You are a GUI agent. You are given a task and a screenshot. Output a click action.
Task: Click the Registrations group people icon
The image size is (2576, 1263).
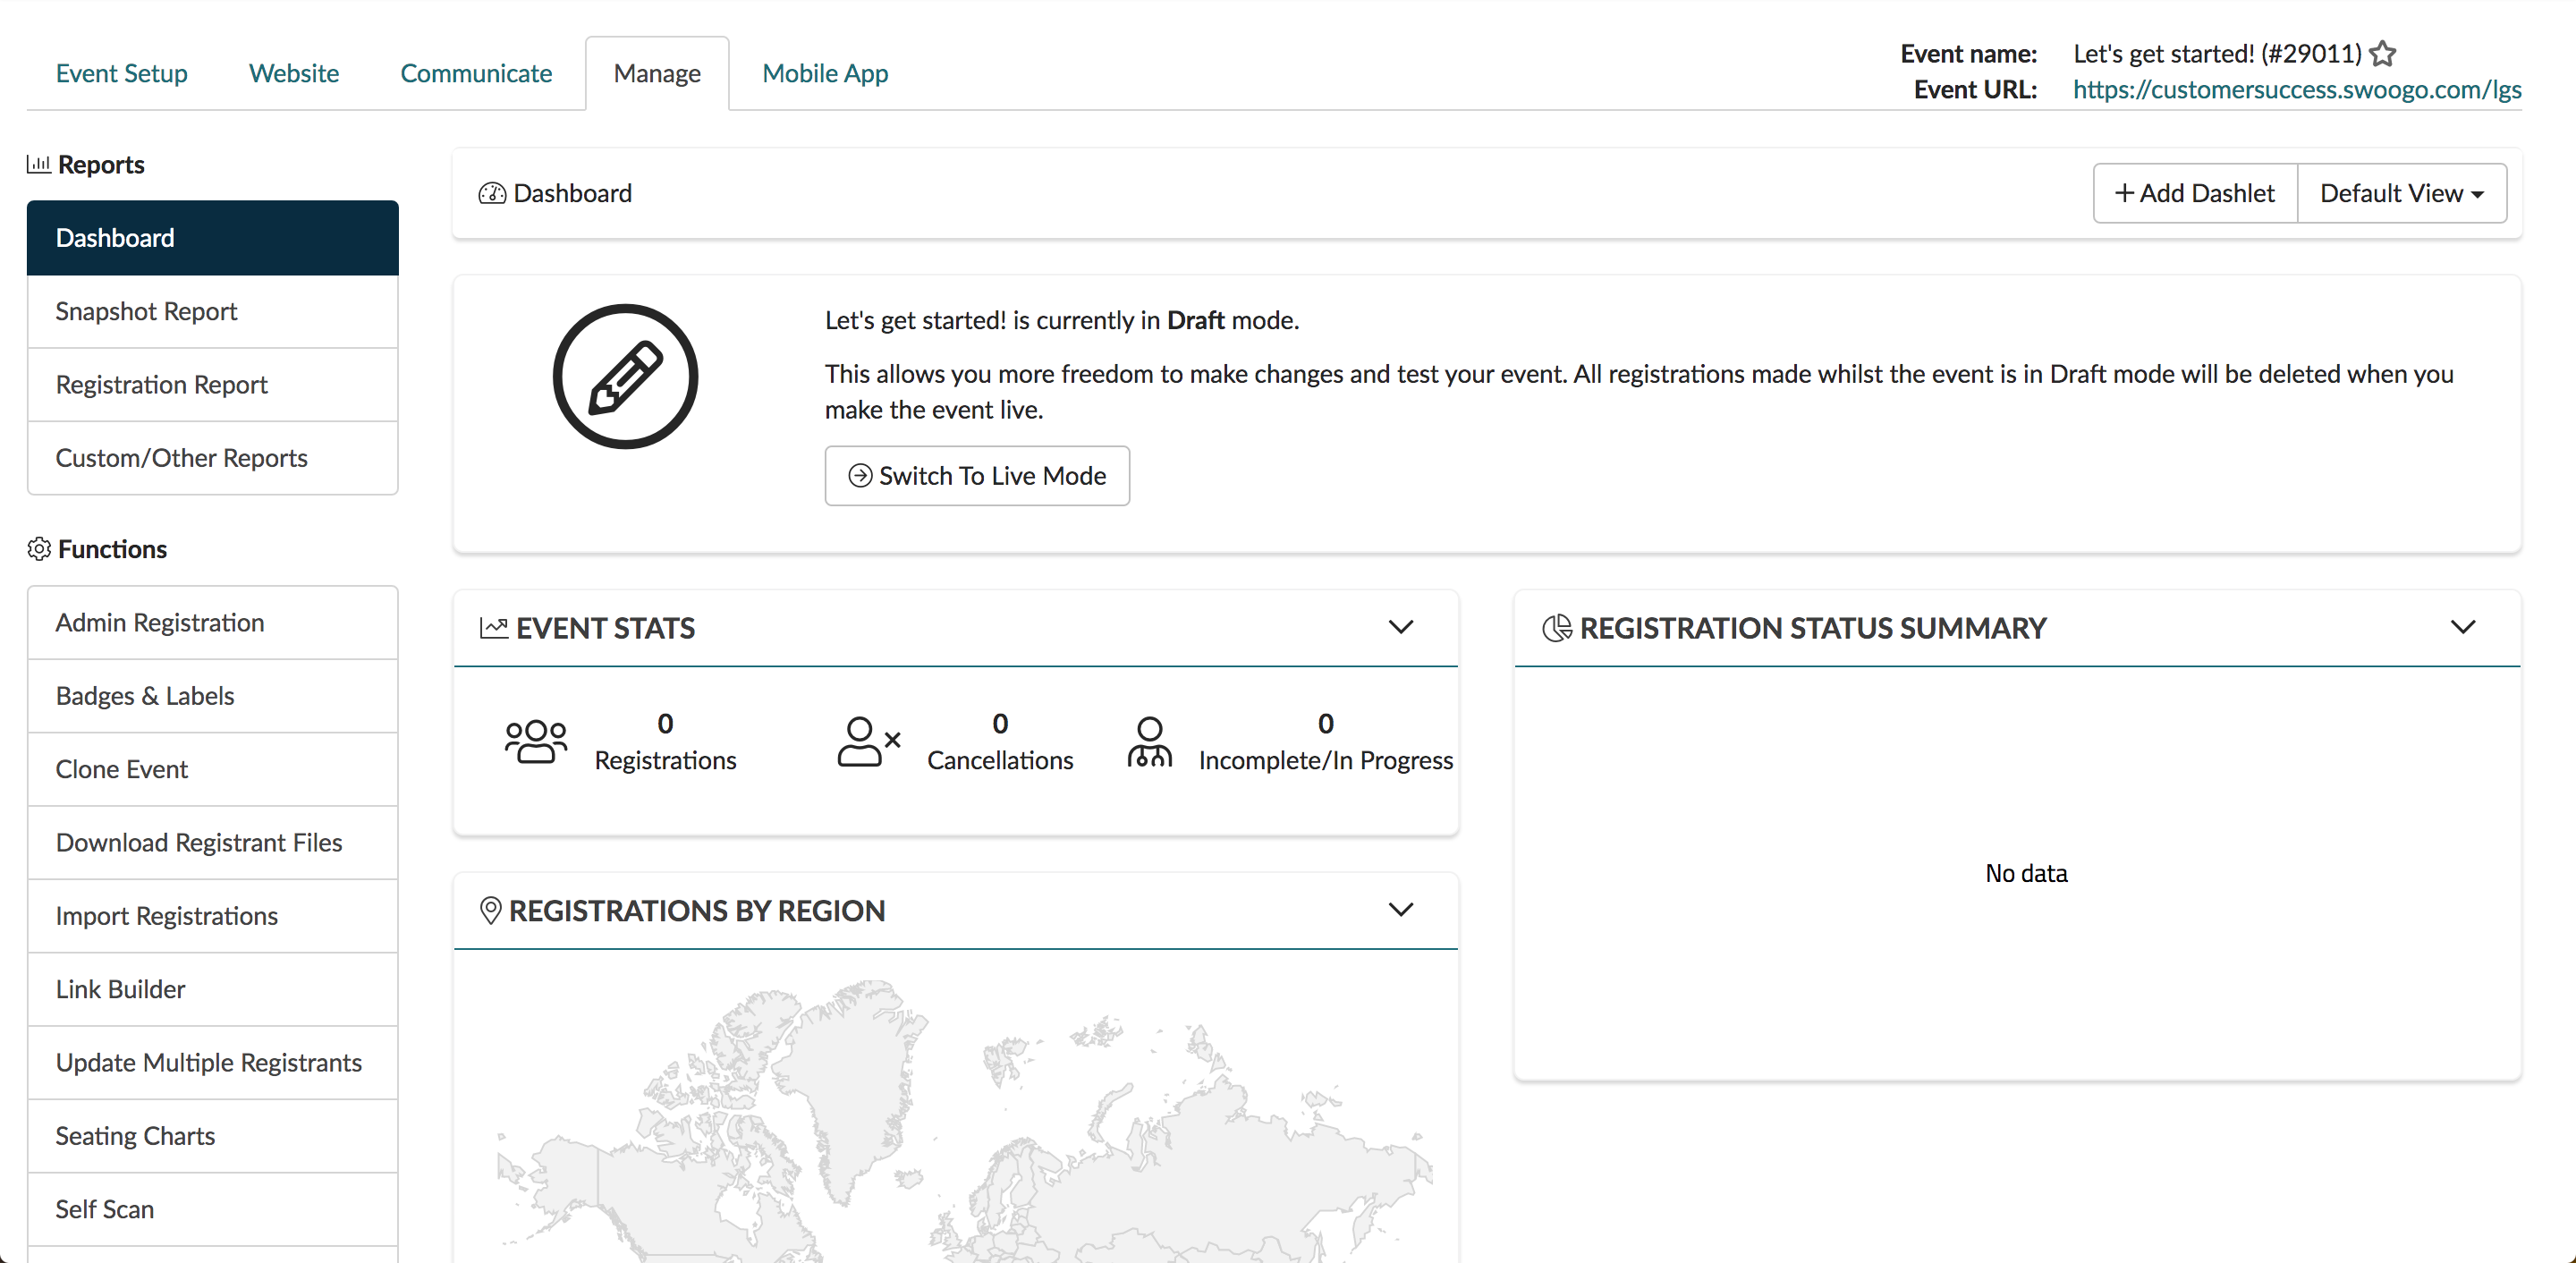click(535, 742)
